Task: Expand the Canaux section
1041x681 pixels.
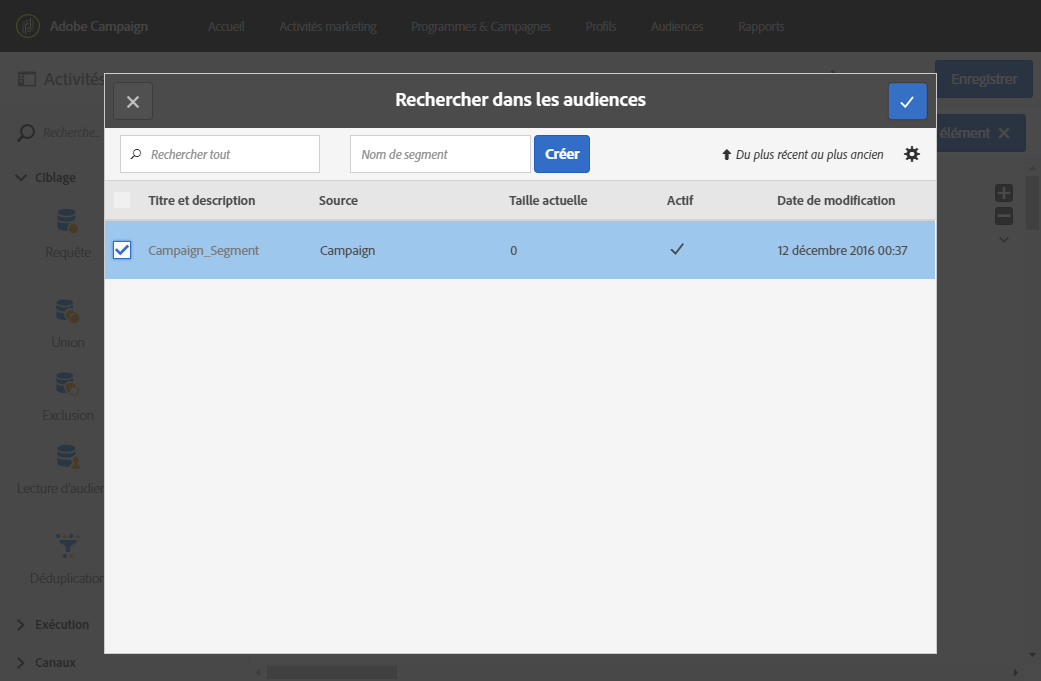Action: [21, 662]
